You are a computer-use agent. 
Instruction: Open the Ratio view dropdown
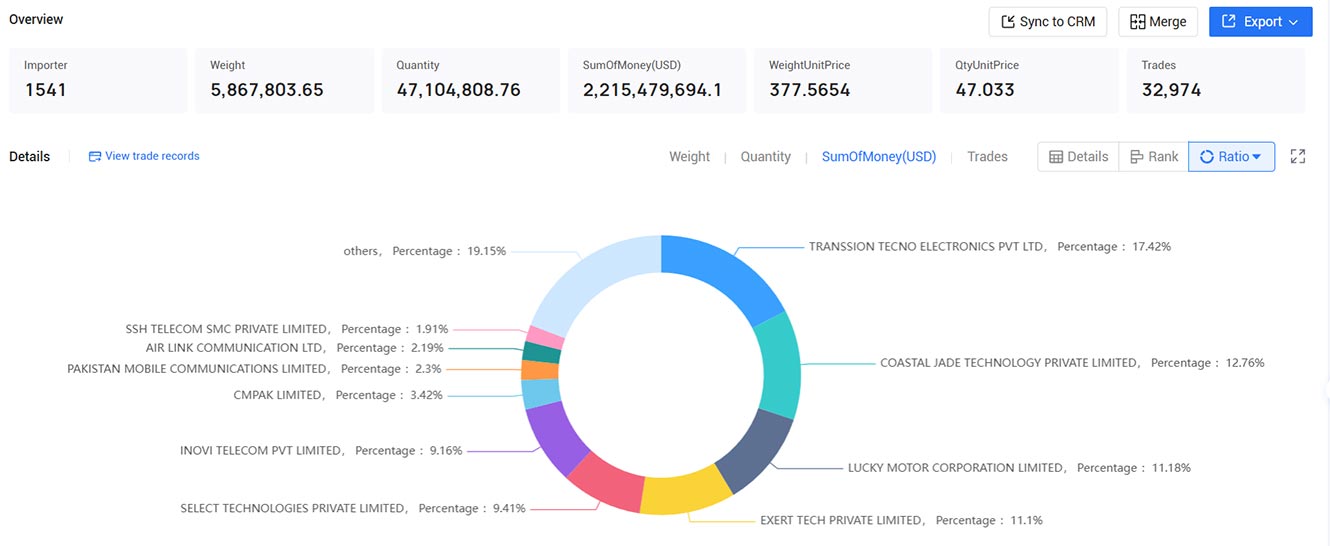point(1231,157)
